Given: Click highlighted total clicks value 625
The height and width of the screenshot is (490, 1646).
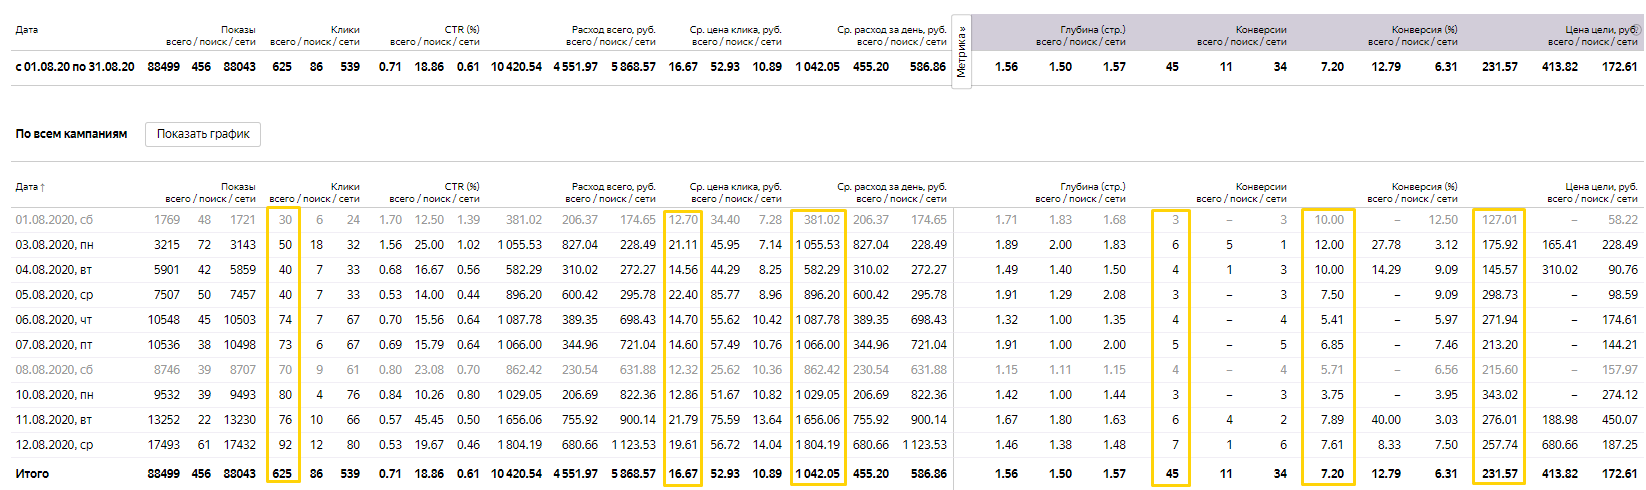Looking at the screenshot, I should coord(283,474).
